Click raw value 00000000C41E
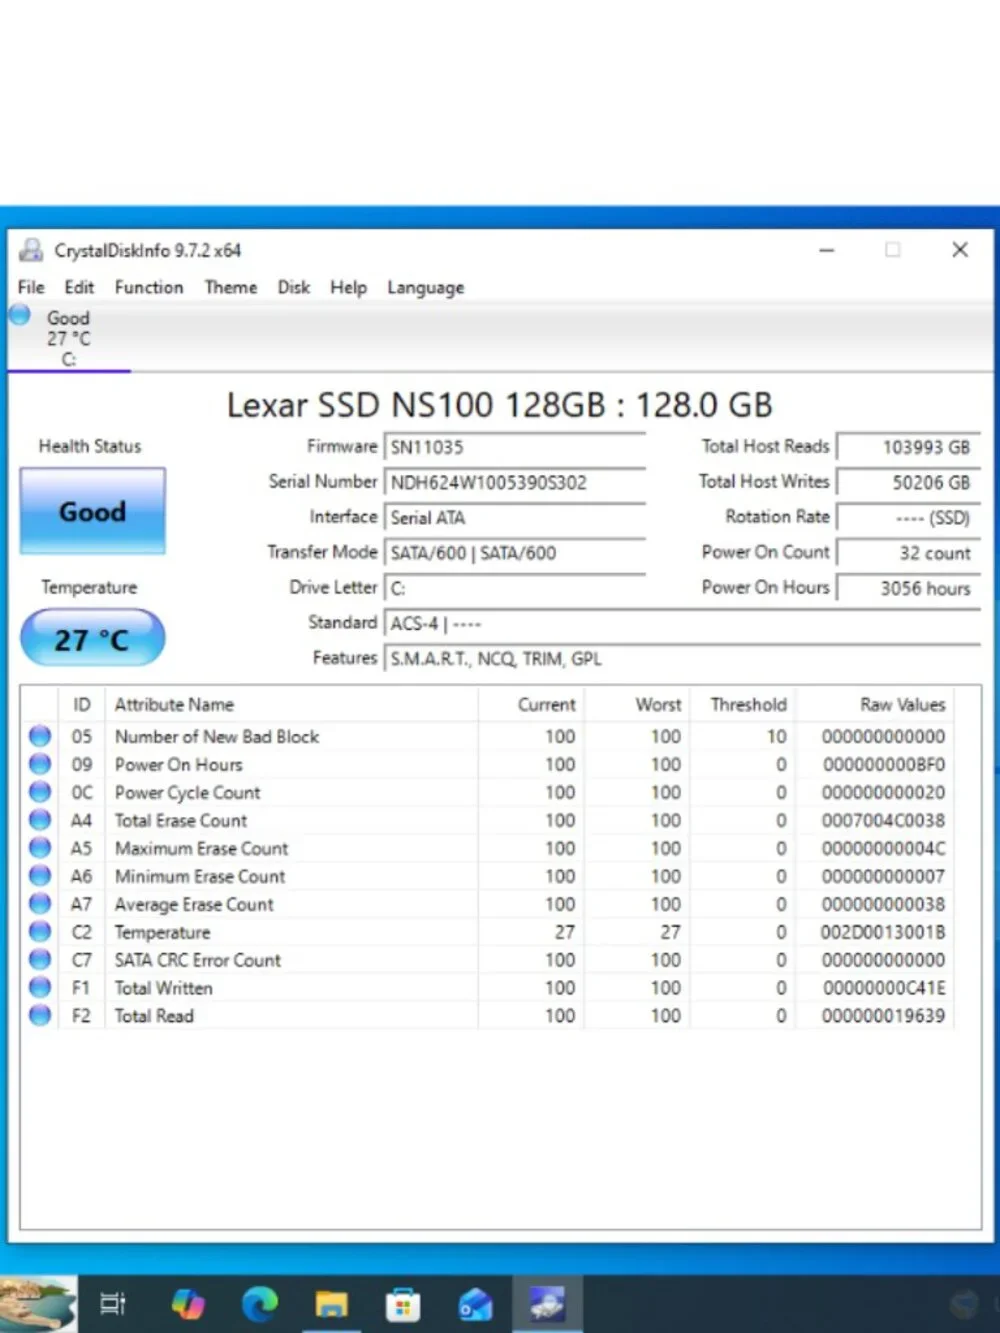 coord(884,987)
